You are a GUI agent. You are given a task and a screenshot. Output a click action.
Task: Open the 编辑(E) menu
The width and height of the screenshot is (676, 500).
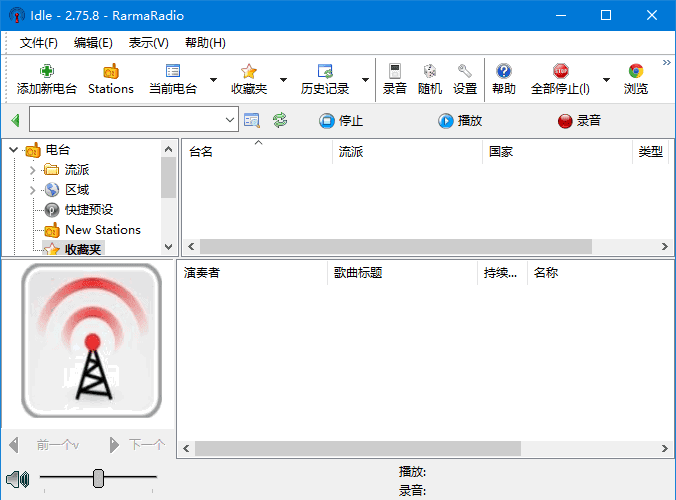point(93,43)
